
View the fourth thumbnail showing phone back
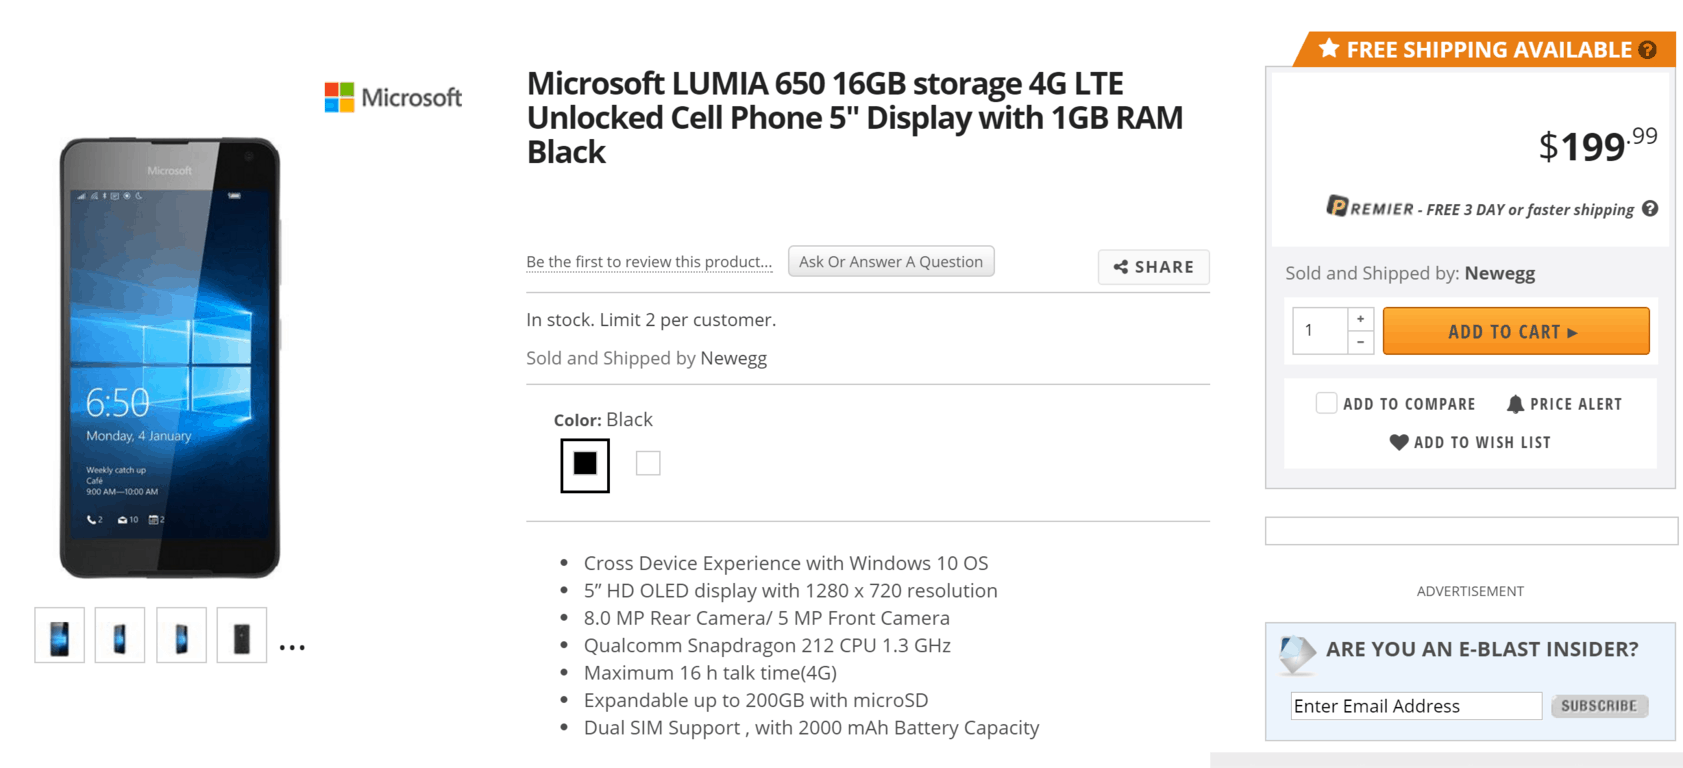click(x=242, y=635)
